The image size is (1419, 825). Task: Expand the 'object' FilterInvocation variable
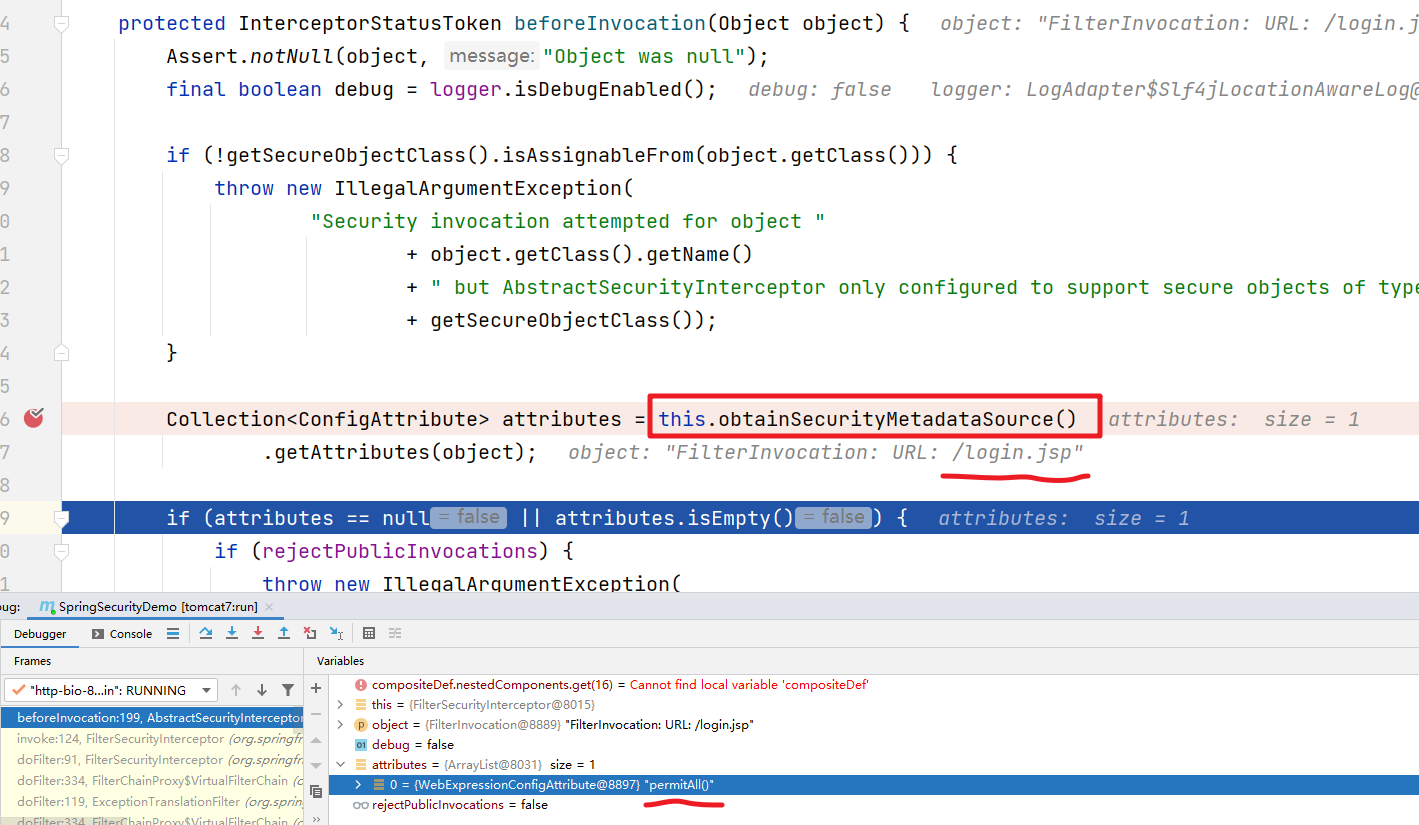(x=340, y=725)
